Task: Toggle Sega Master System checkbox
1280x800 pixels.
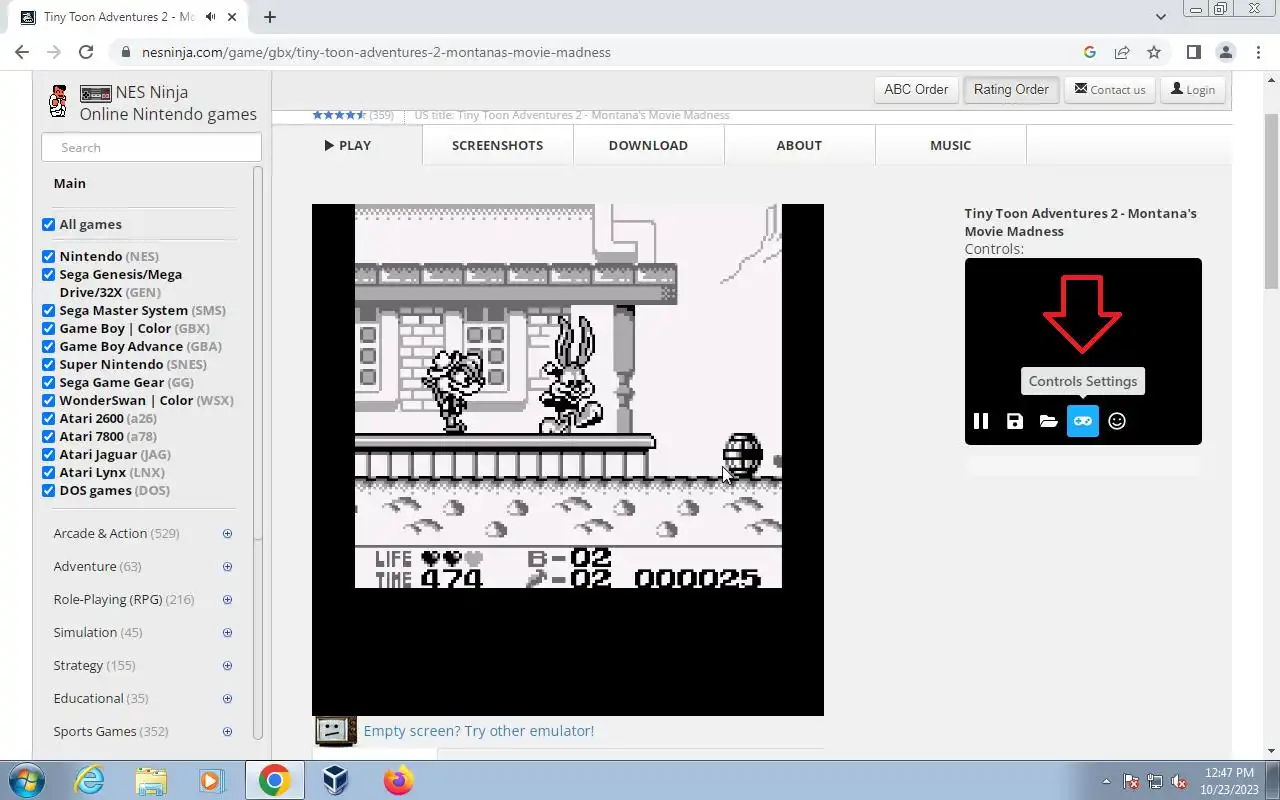Action: (x=48, y=310)
